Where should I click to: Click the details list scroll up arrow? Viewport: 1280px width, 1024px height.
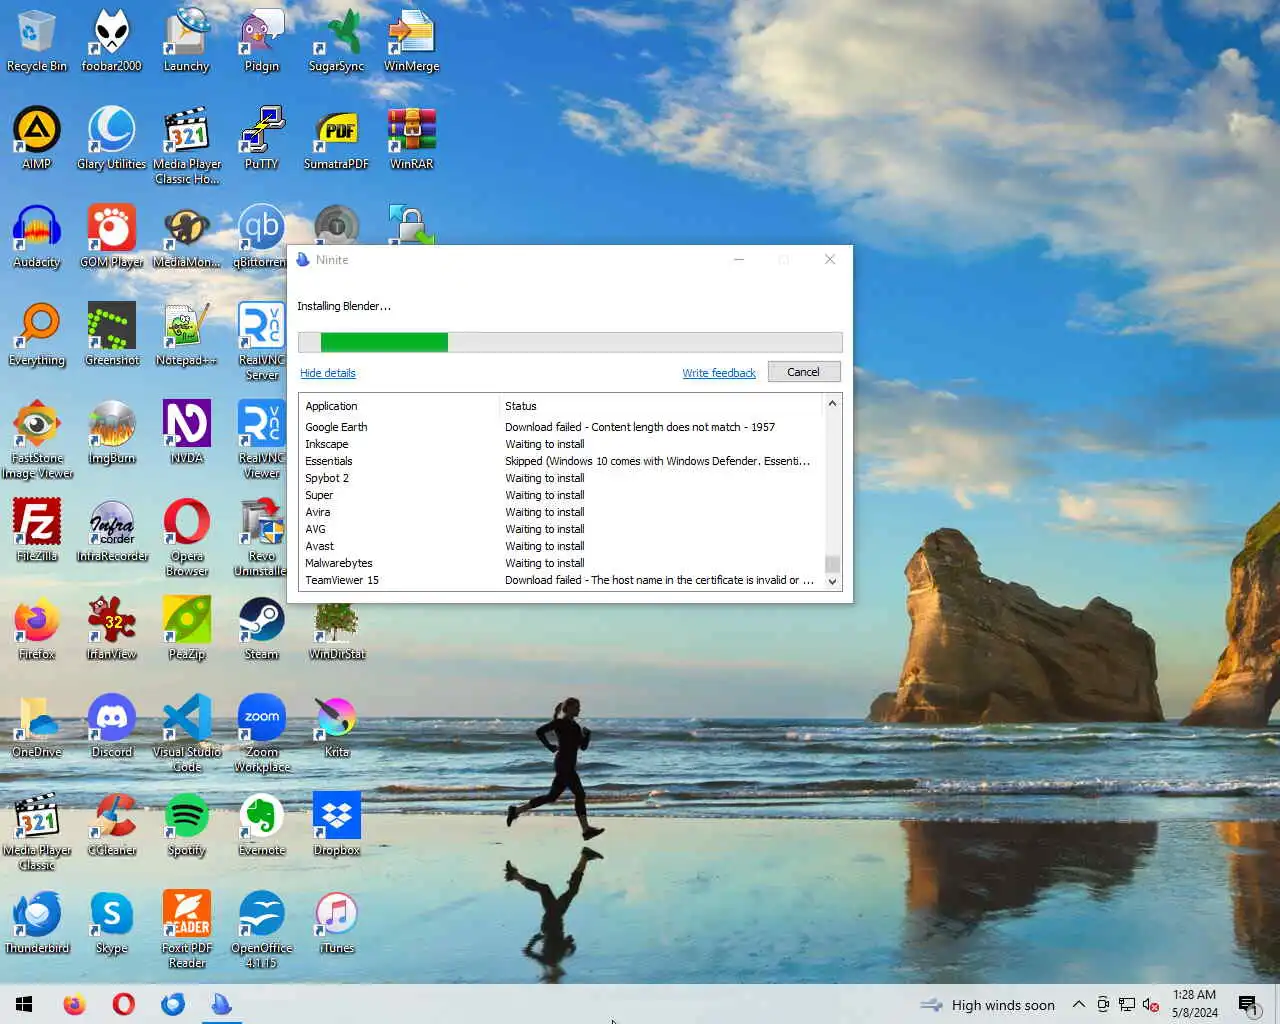click(x=832, y=404)
